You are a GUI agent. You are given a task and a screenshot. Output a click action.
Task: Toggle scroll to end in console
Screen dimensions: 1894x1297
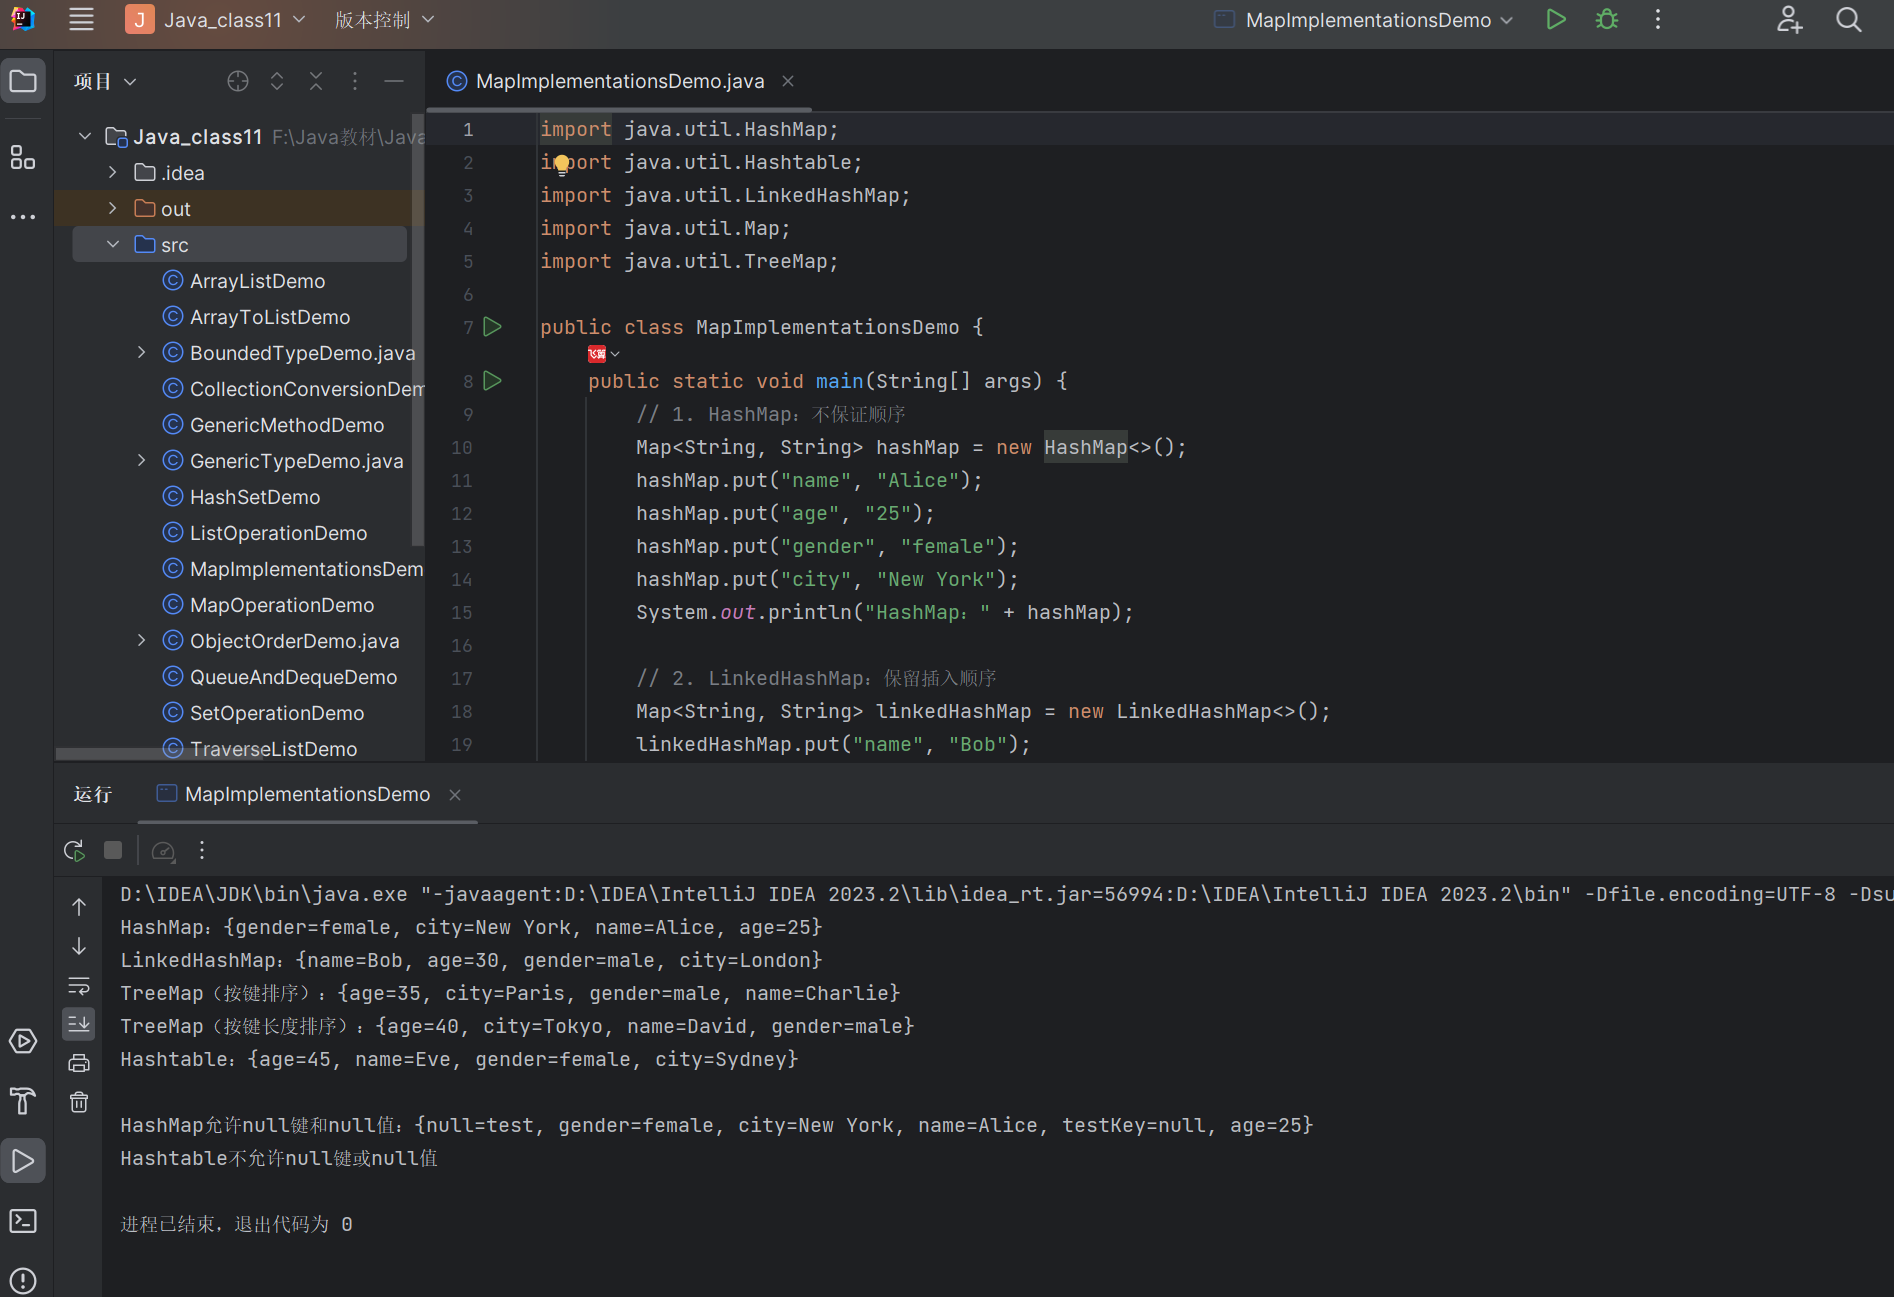tap(79, 1024)
